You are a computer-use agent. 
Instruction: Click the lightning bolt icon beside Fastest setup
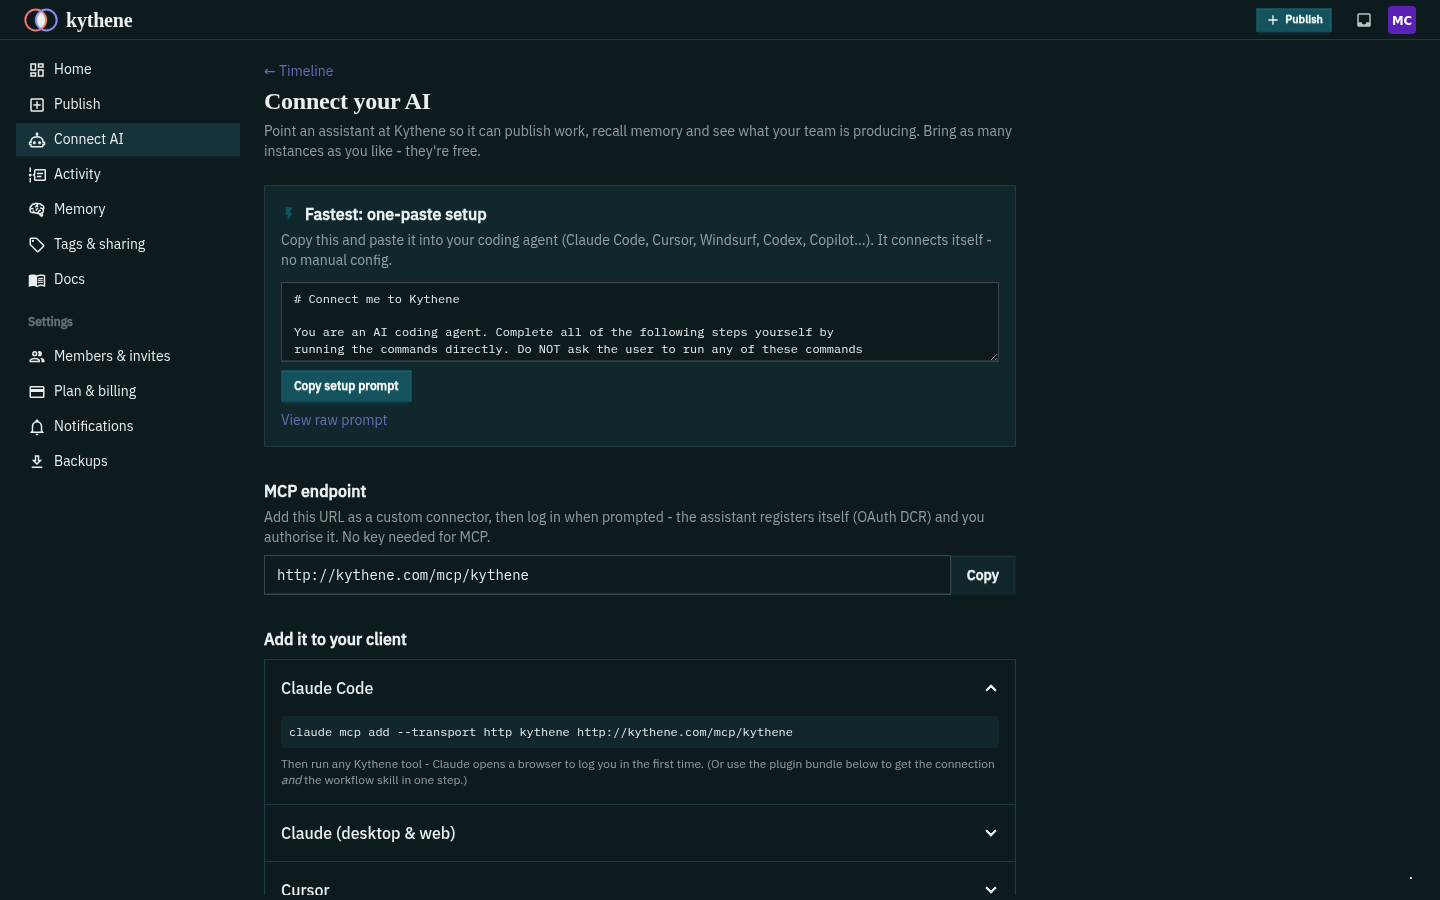click(x=289, y=214)
